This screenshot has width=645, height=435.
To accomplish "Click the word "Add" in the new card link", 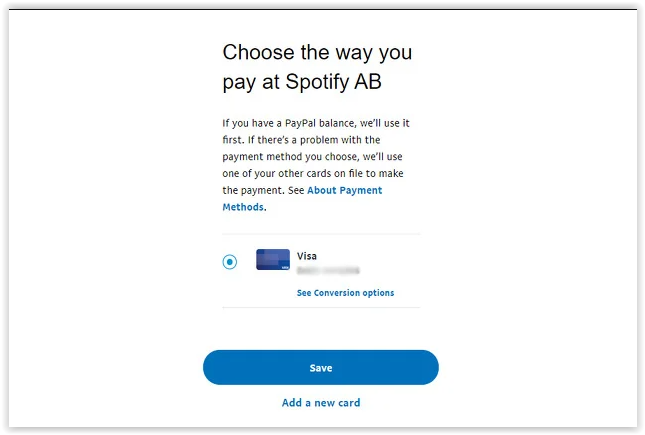I will click(292, 403).
